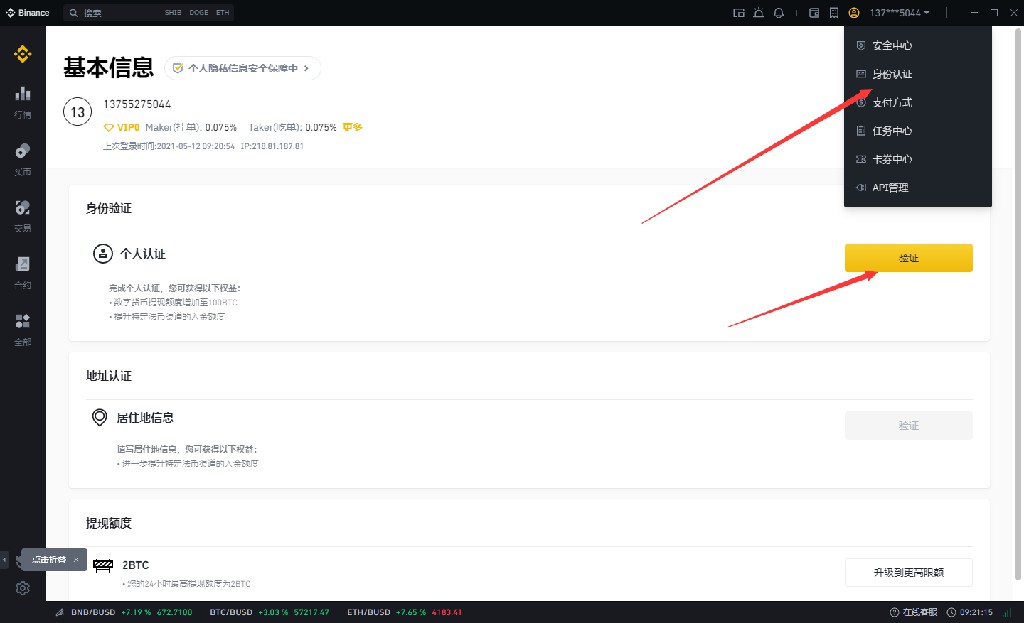The width and height of the screenshot is (1024, 623).
Task: Click the clock icon in the status bar
Action: 951,612
